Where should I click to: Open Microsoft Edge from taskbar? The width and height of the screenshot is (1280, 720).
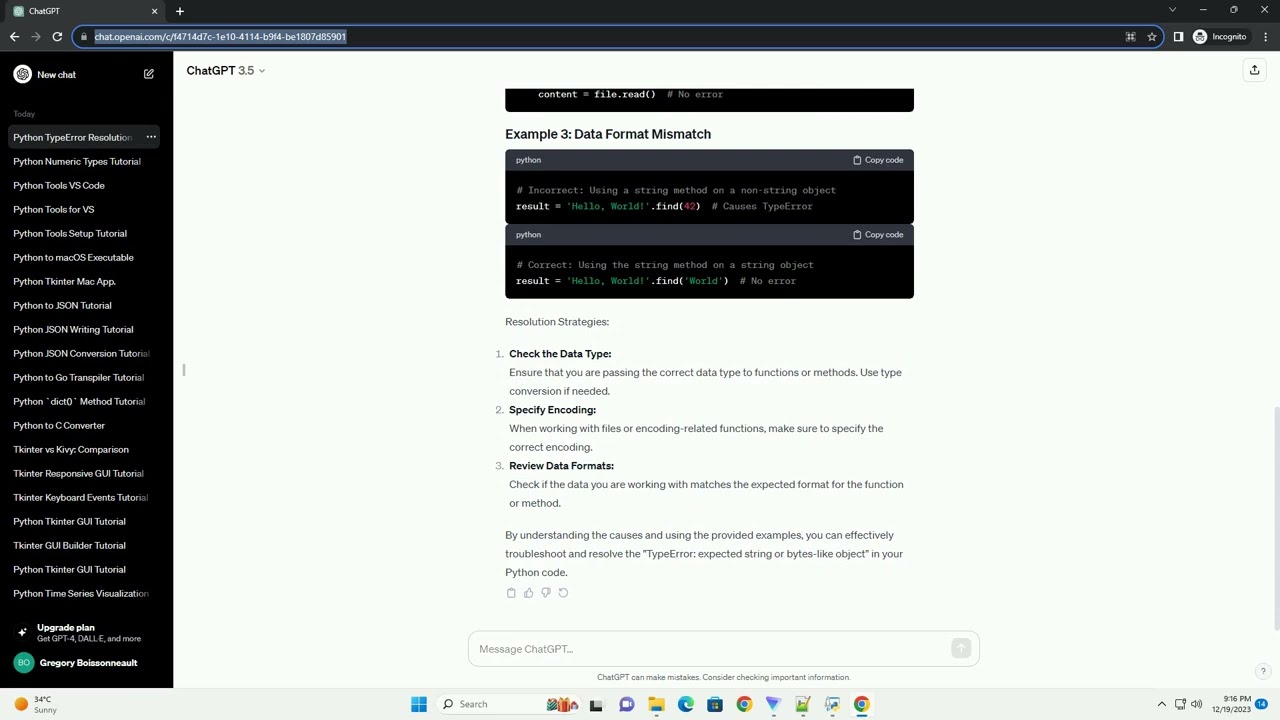click(x=685, y=704)
